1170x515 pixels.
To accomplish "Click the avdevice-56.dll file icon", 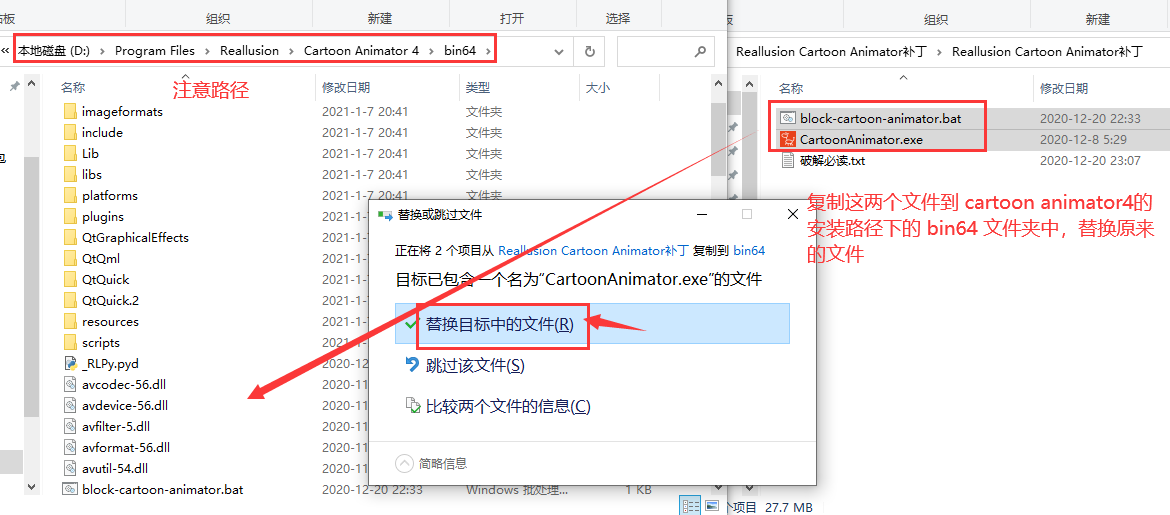I will tap(70, 406).
